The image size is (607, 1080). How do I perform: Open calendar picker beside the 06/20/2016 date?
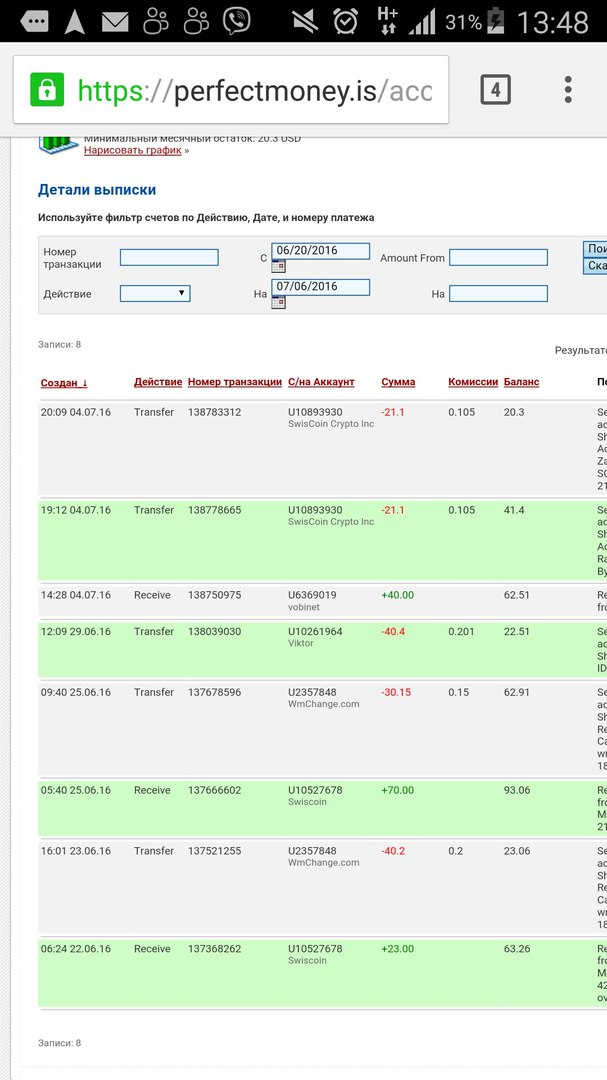click(x=278, y=267)
